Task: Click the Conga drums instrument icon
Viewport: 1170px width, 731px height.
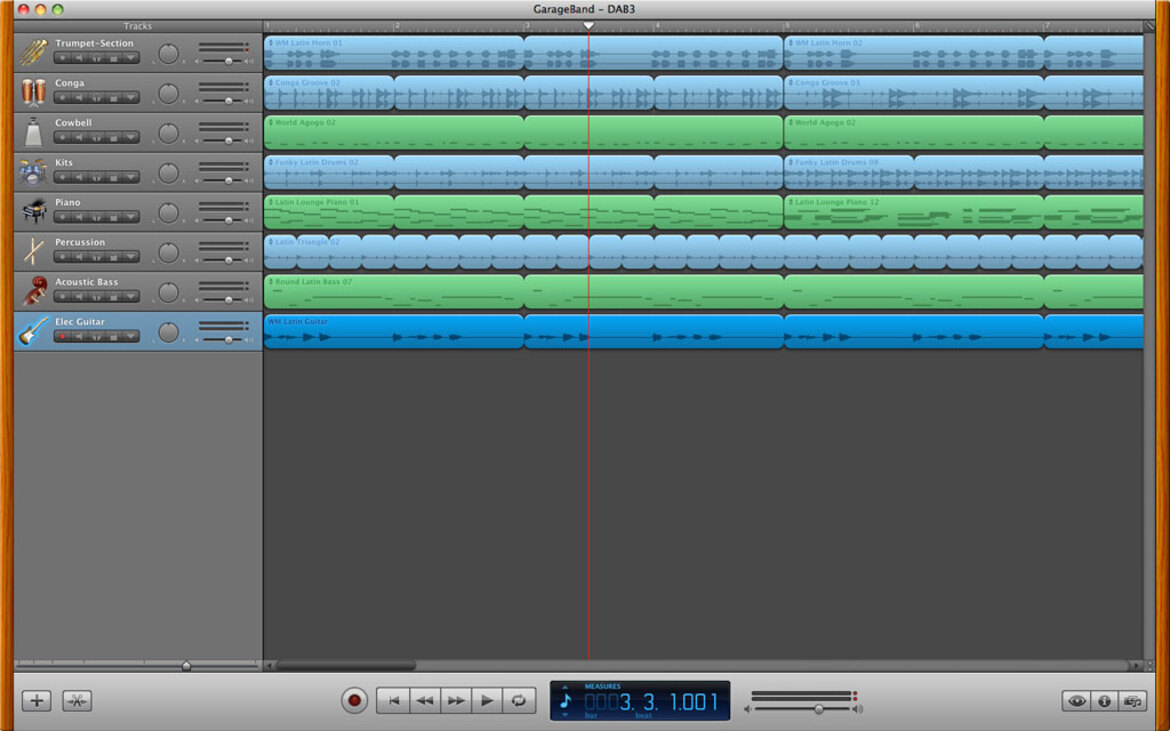Action: click(33, 92)
